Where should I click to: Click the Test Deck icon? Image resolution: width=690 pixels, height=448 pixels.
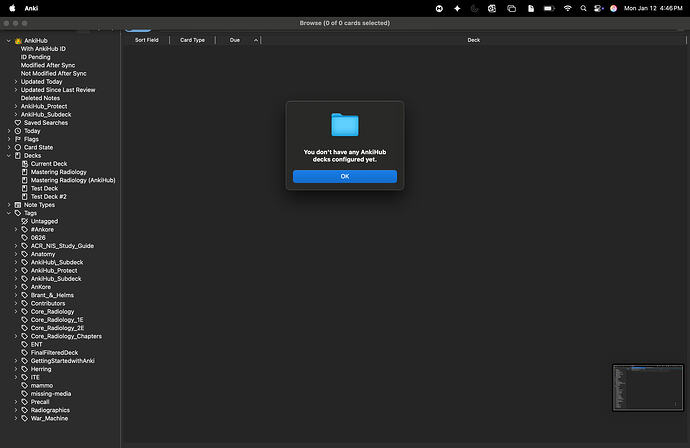coord(25,188)
